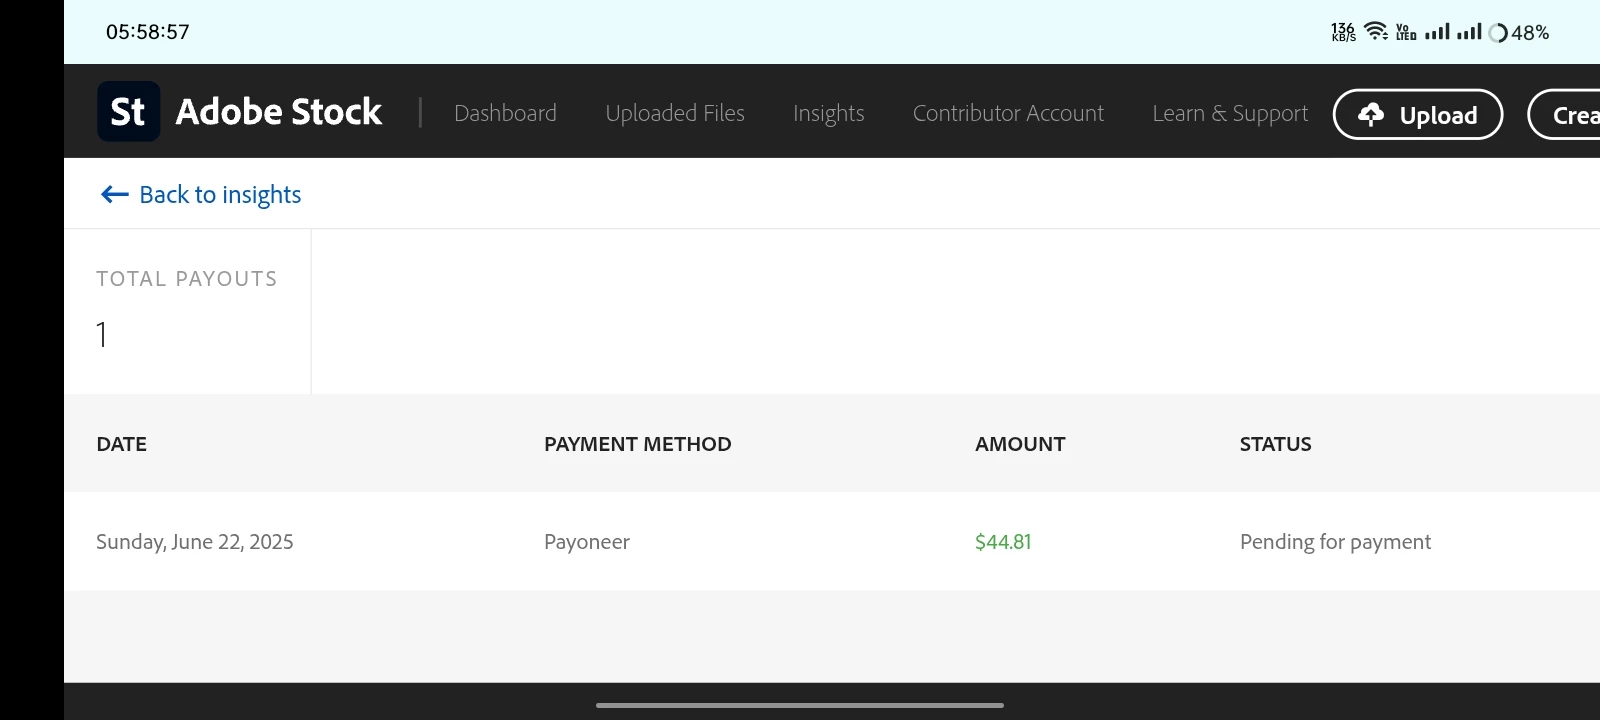
Task: Click the total payouts count 1
Action: (101, 334)
